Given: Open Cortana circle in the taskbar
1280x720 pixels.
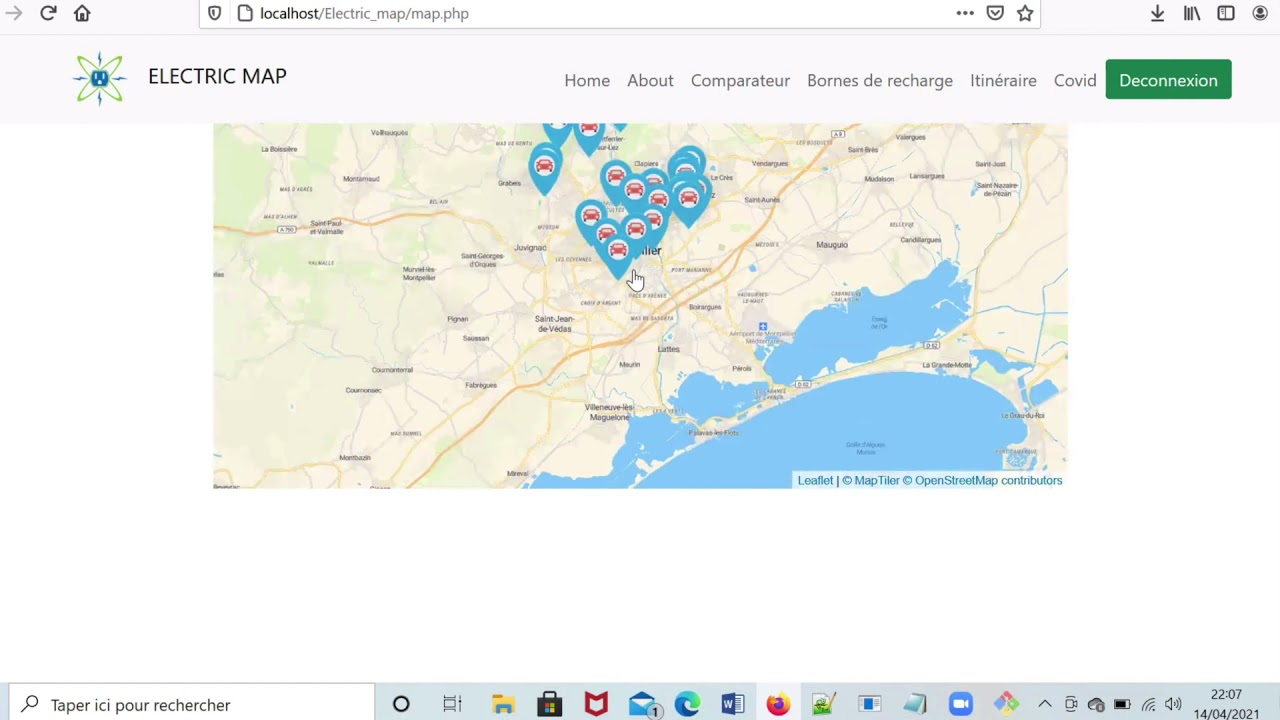Looking at the screenshot, I should pos(401,704).
